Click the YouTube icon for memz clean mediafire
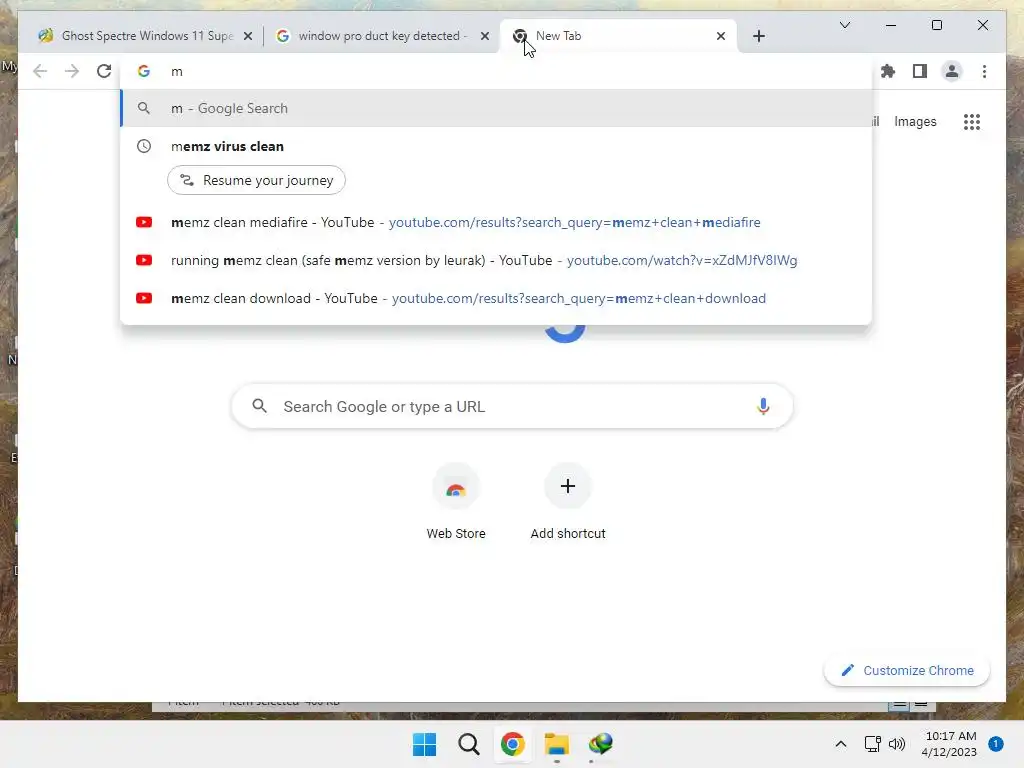 click(144, 223)
